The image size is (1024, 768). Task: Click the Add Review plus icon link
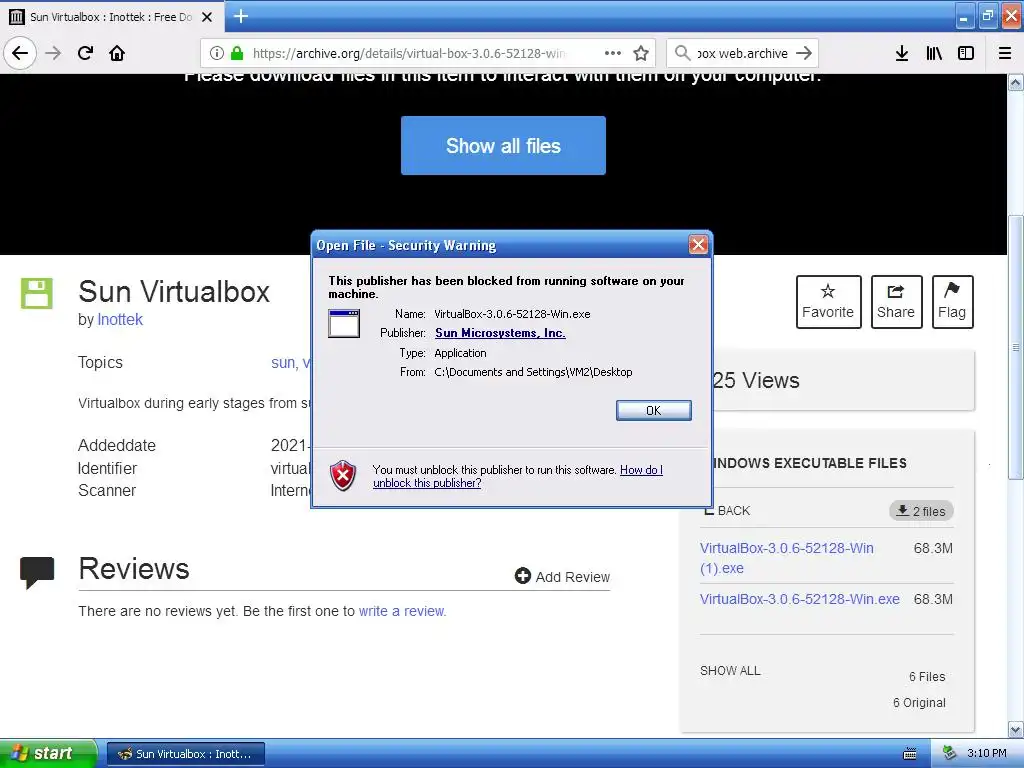[562, 577]
